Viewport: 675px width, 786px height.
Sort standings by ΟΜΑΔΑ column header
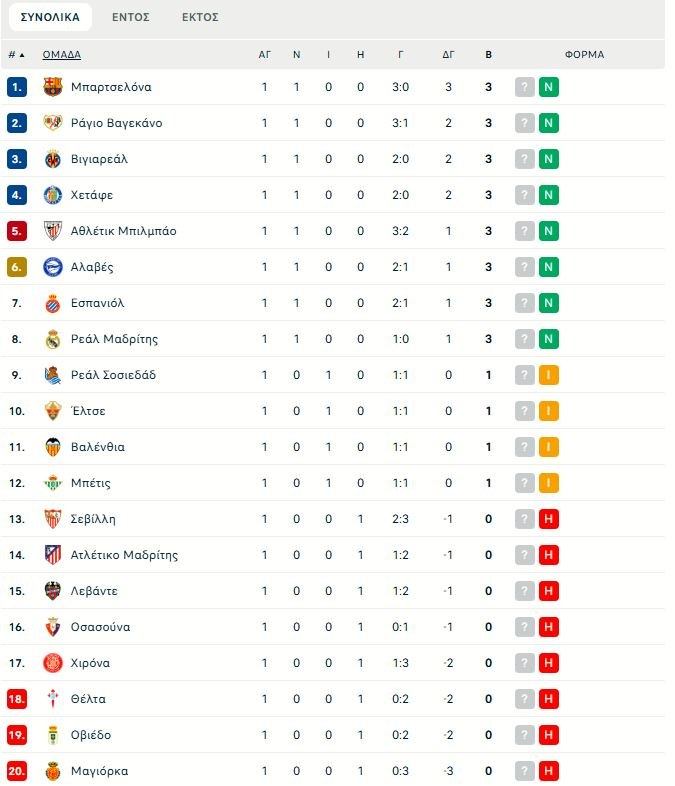pos(61,55)
